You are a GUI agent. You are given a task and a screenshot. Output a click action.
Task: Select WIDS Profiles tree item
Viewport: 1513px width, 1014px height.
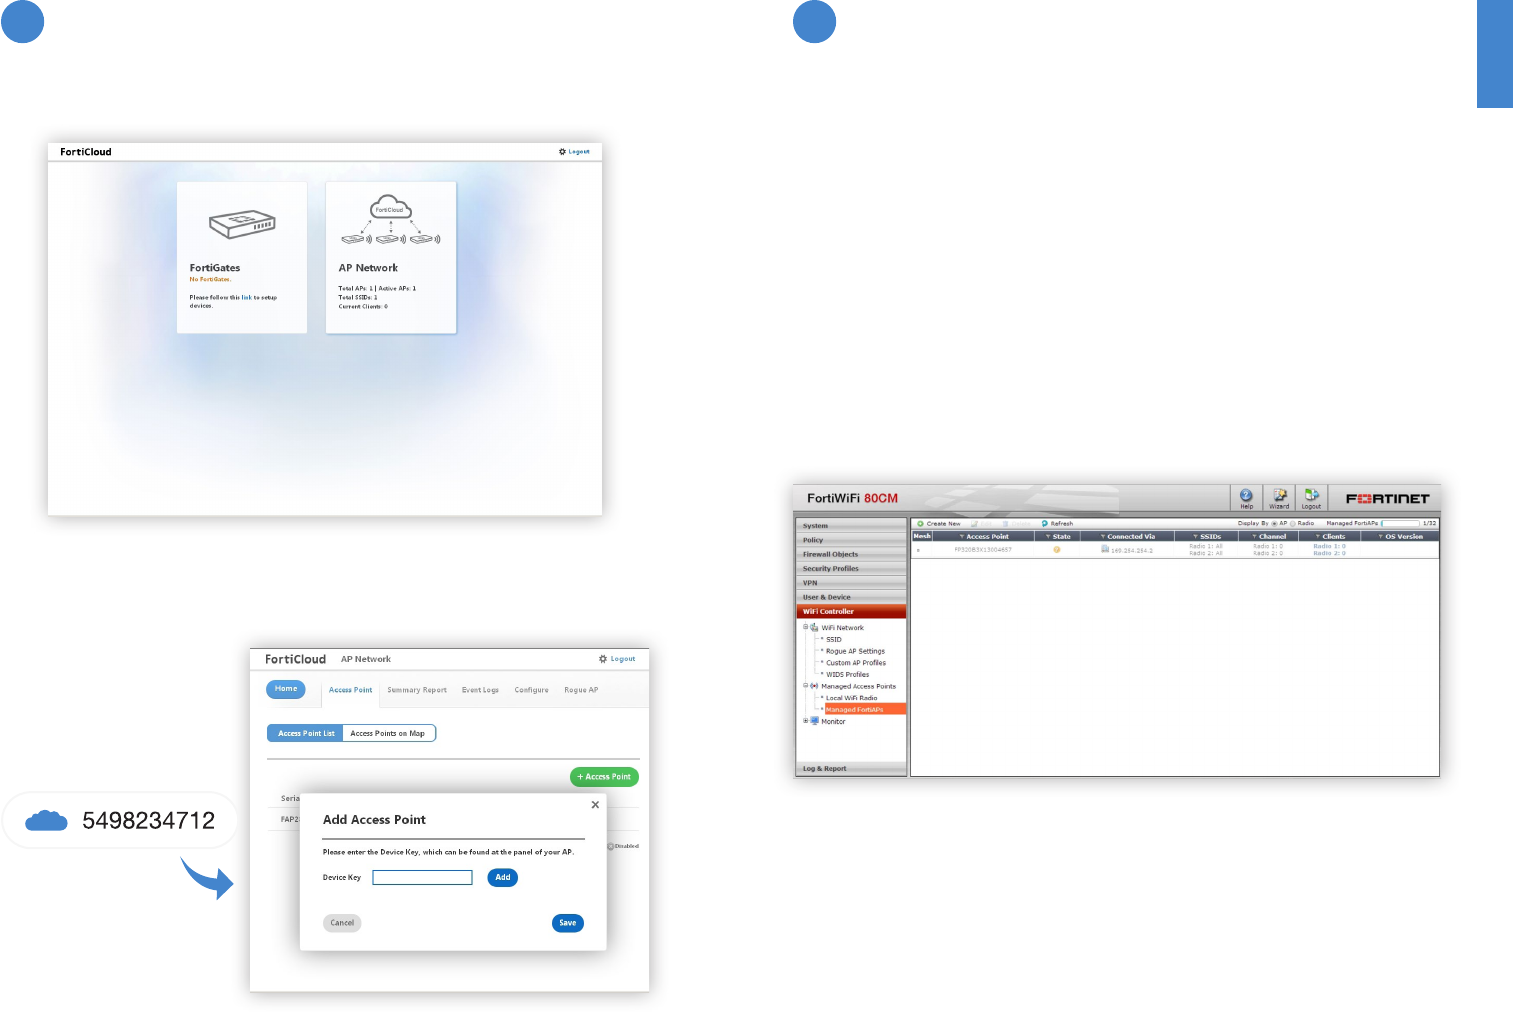coord(848,674)
